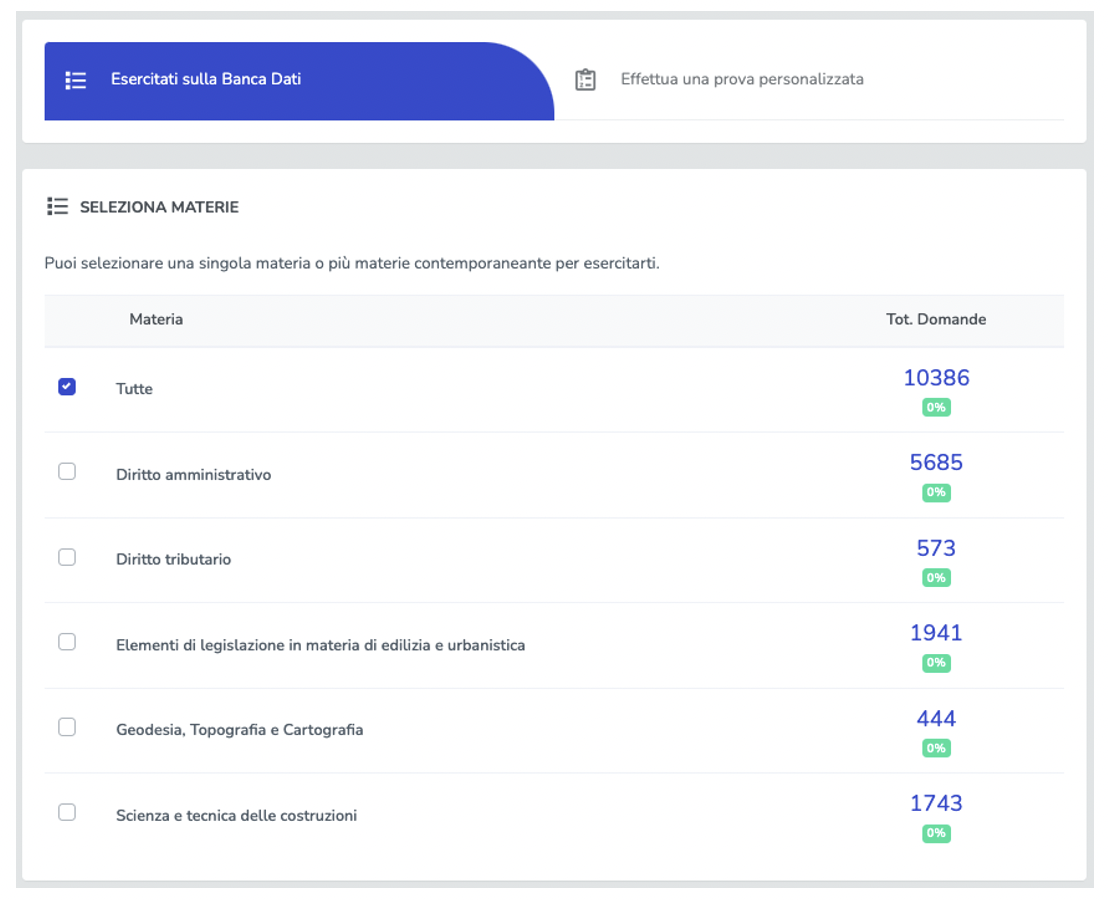
Task: Open Effettua una prova personalizzata tab
Action: click(x=741, y=79)
